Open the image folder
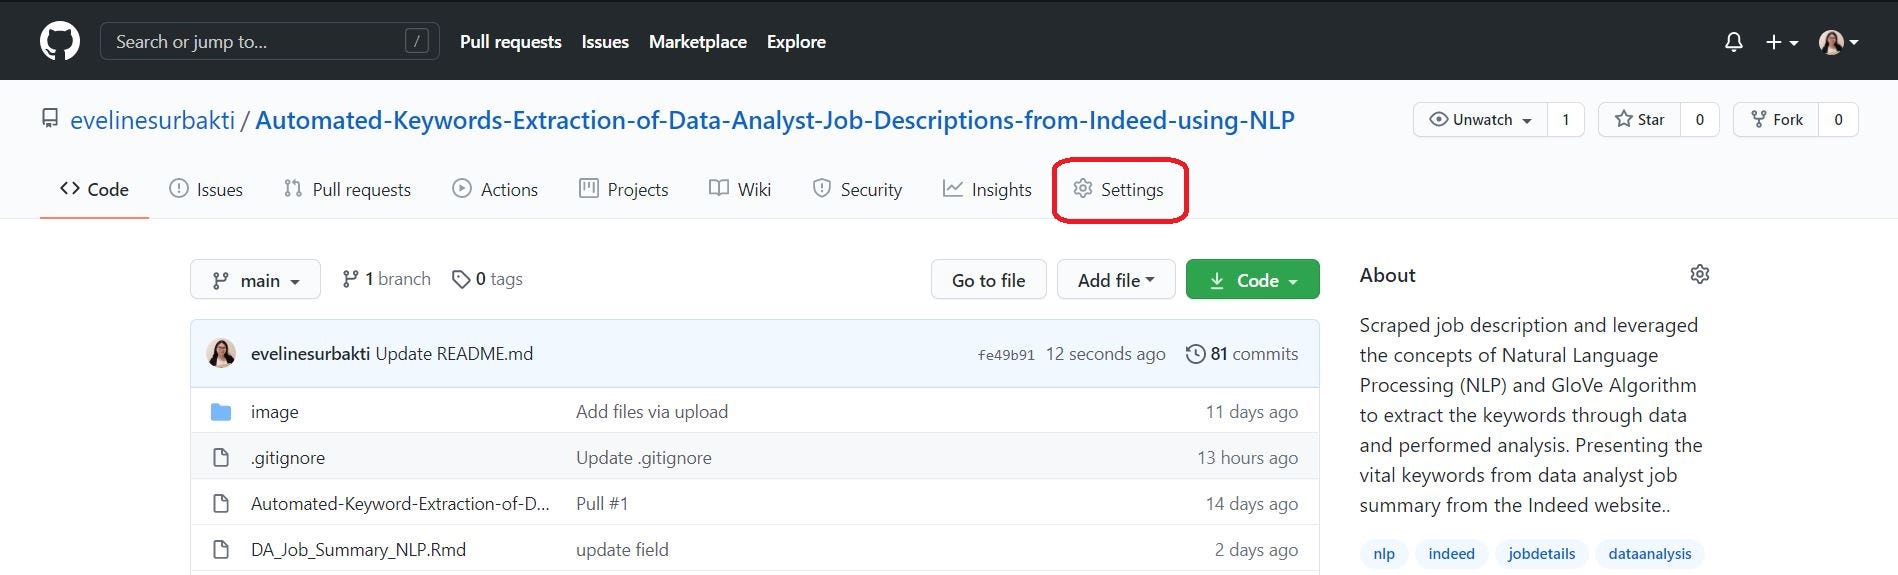This screenshot has height=575, width=1898. pyautogui.click(x=274, y=411)
